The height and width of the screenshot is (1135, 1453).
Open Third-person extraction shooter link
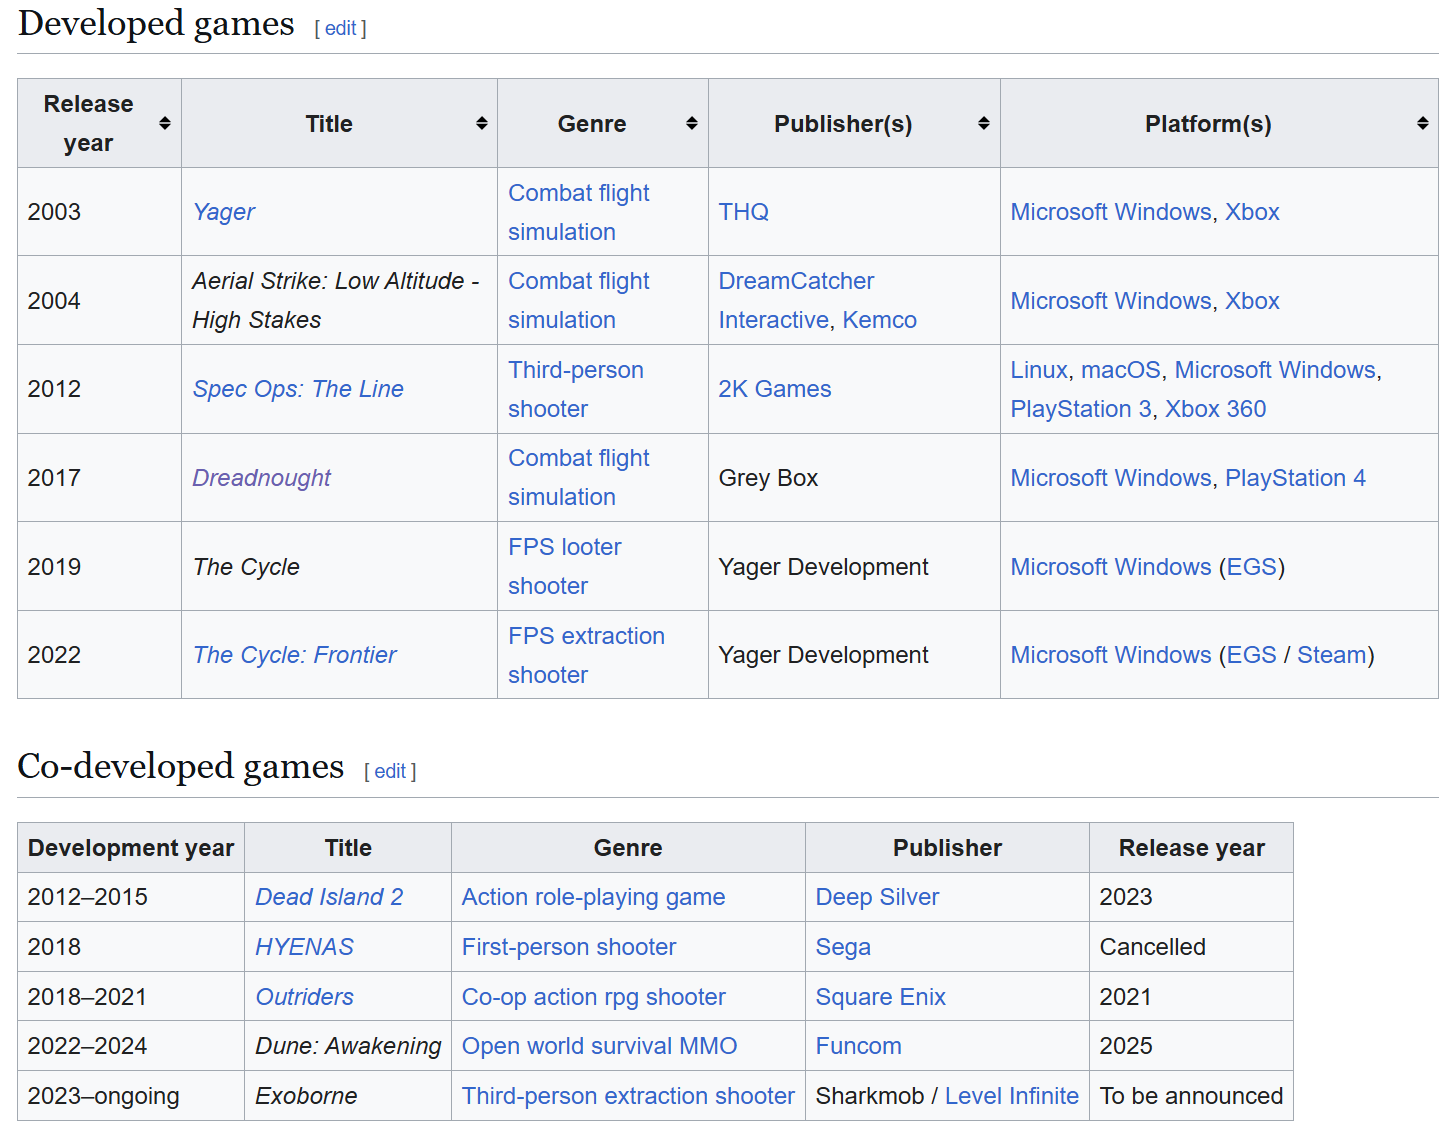(x=628, y=1096)
